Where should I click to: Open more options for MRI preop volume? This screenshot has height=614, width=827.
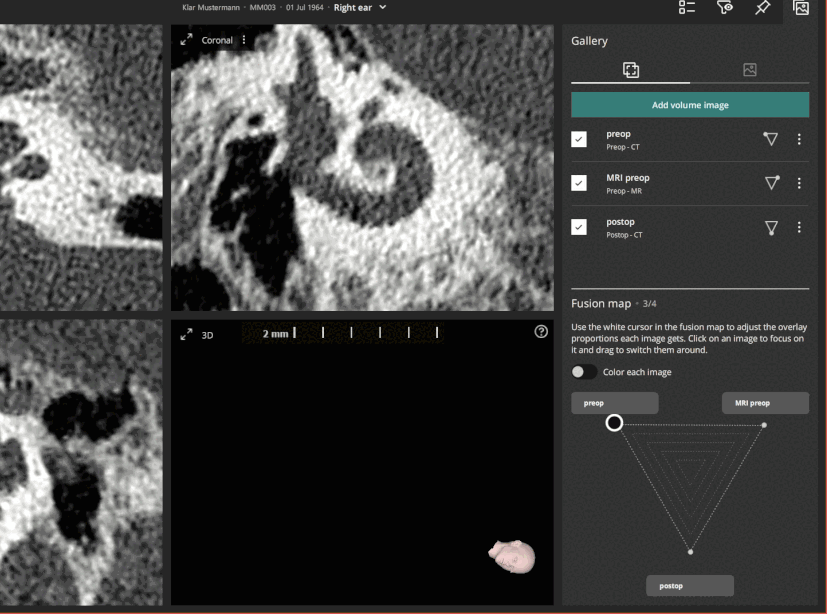(799, 183)
